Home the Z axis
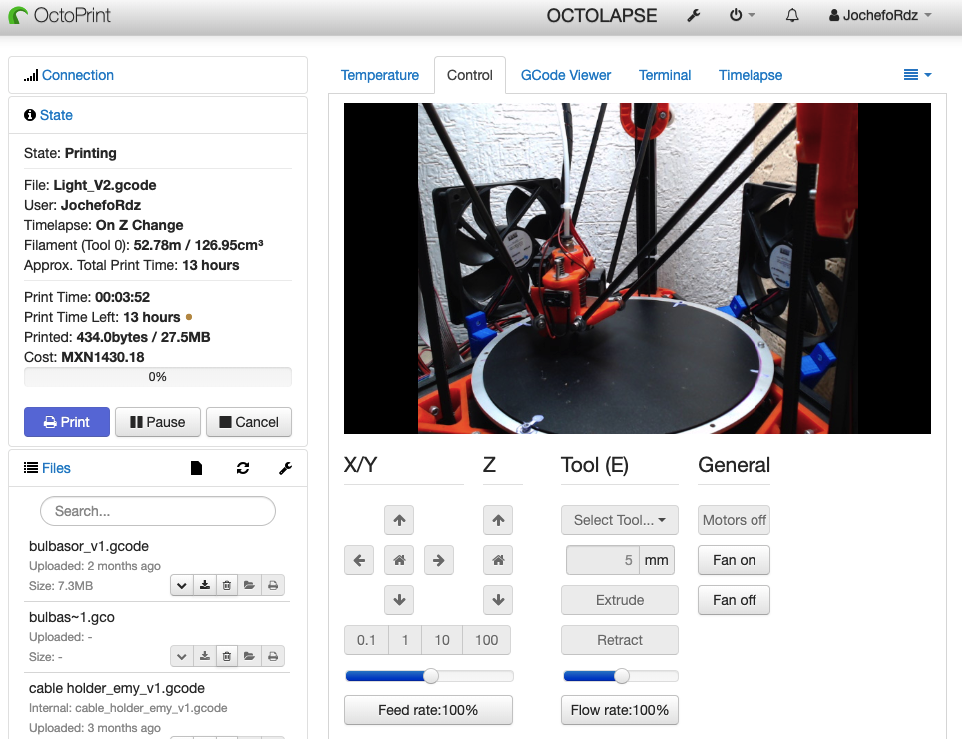The image size is (962, 739). click(498, 561)
